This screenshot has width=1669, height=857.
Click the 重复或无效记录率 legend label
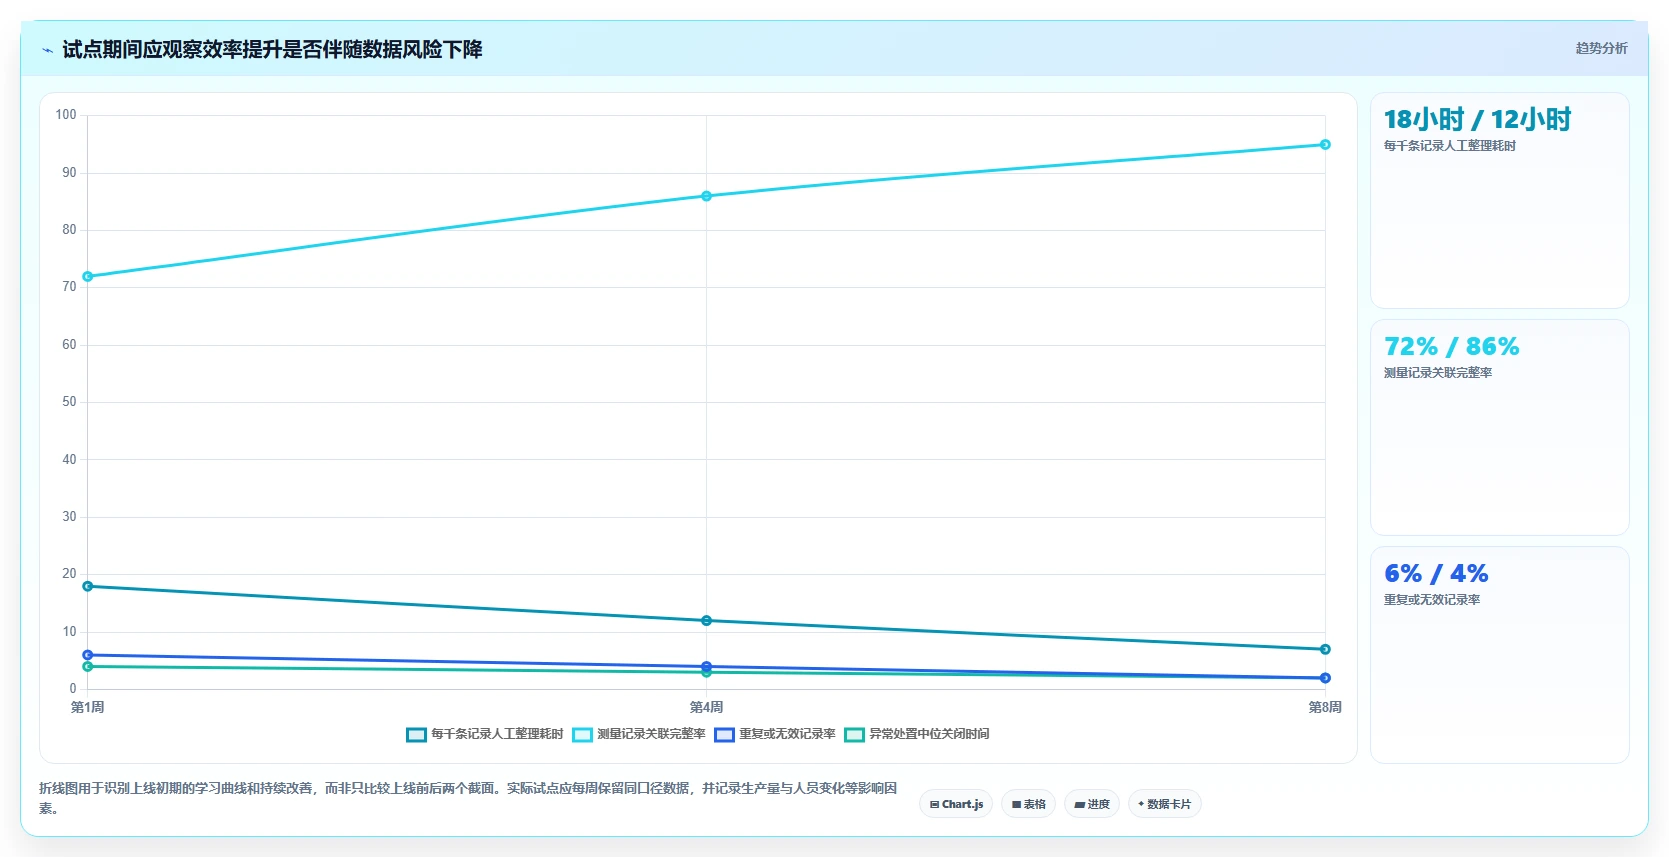pyautogui.click(x=787, y=734)
